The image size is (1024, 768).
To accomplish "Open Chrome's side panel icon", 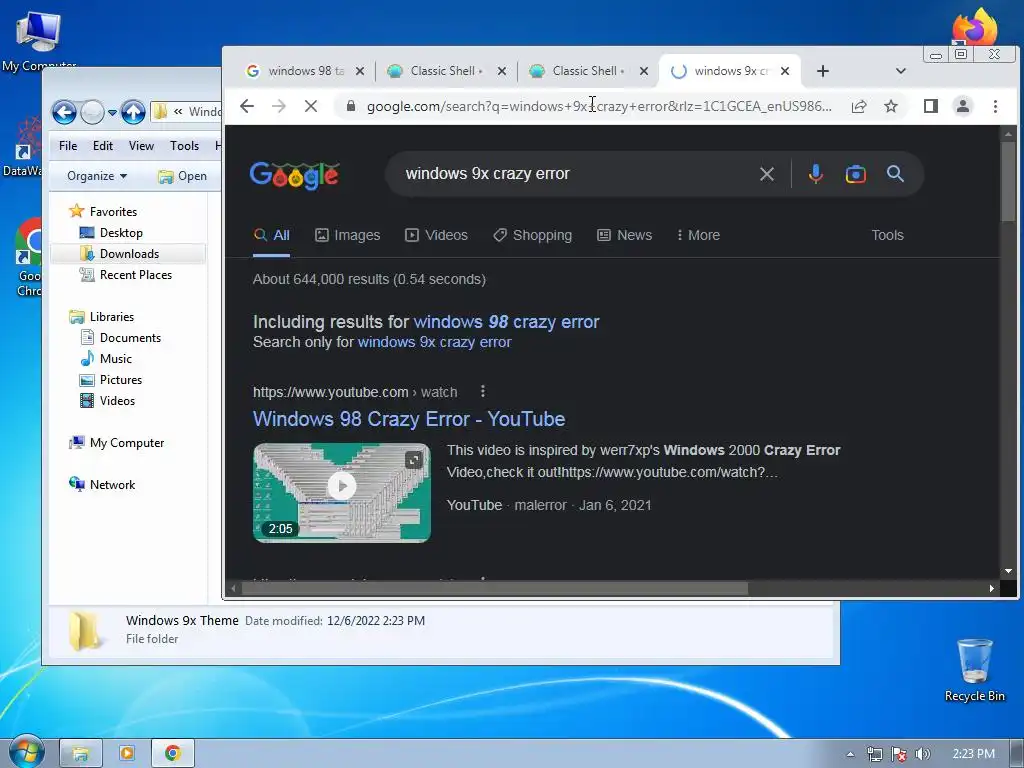I will 931,106.
